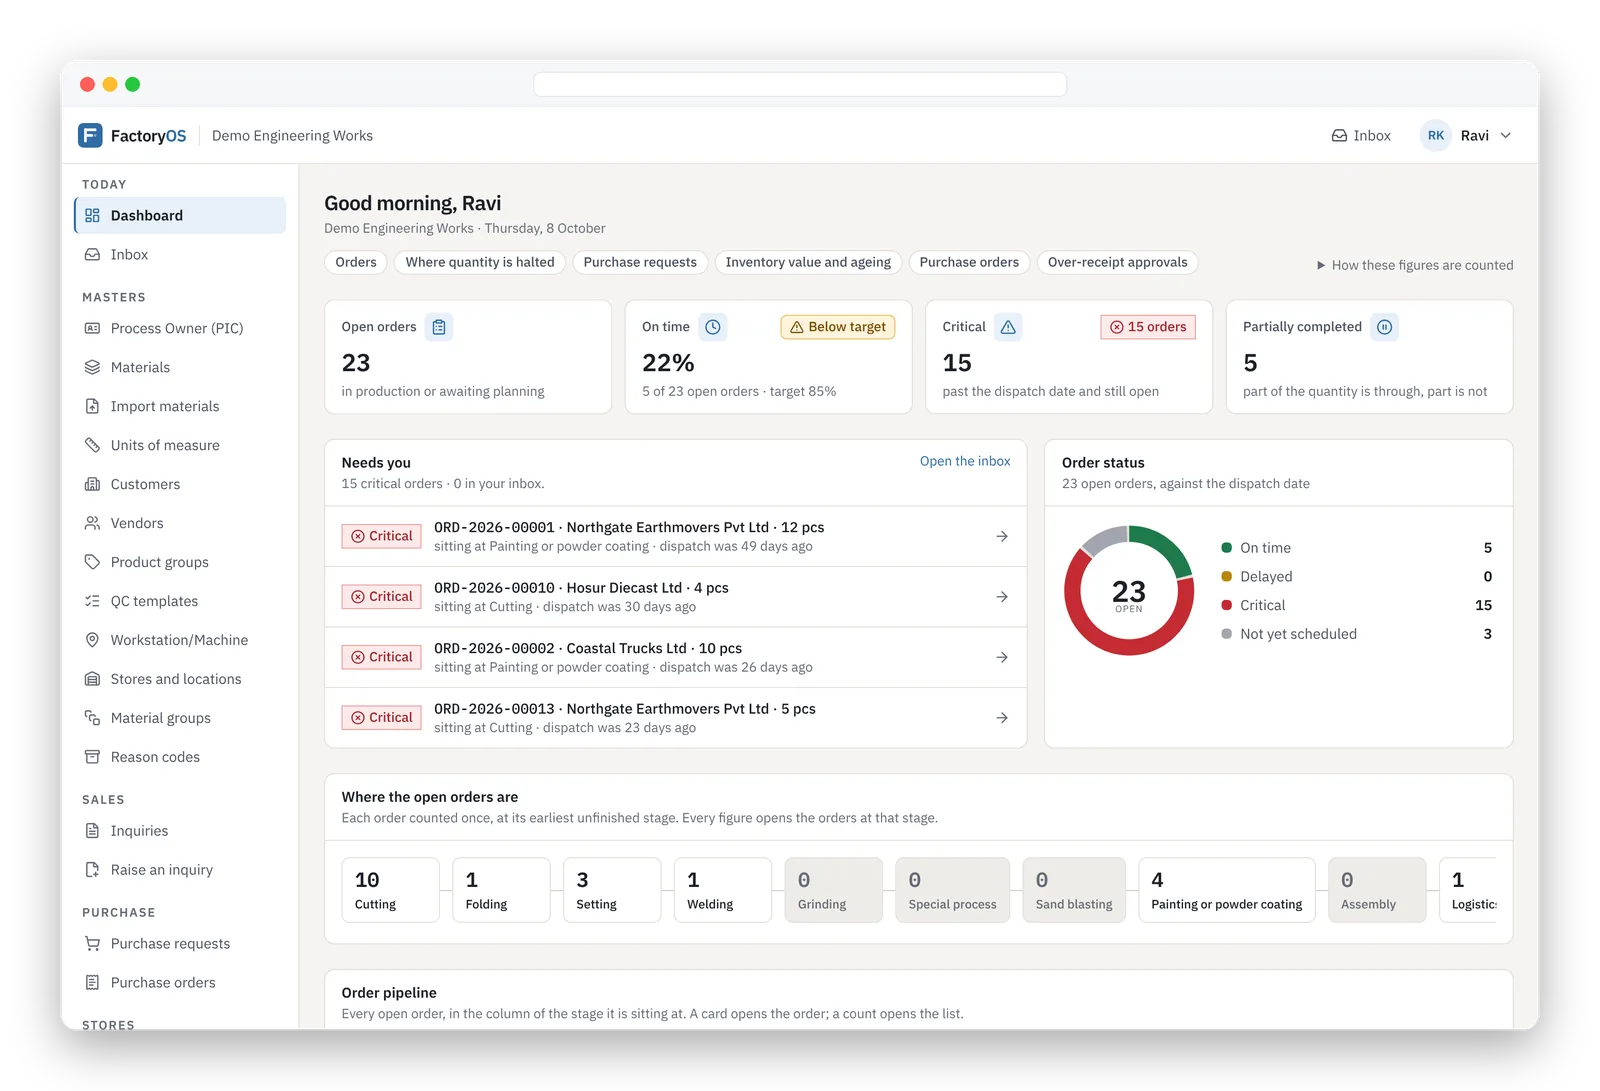Open arrow for order ORD-2026-00010
The height and width of the screenshot is (1091, 1600).
1002,597
